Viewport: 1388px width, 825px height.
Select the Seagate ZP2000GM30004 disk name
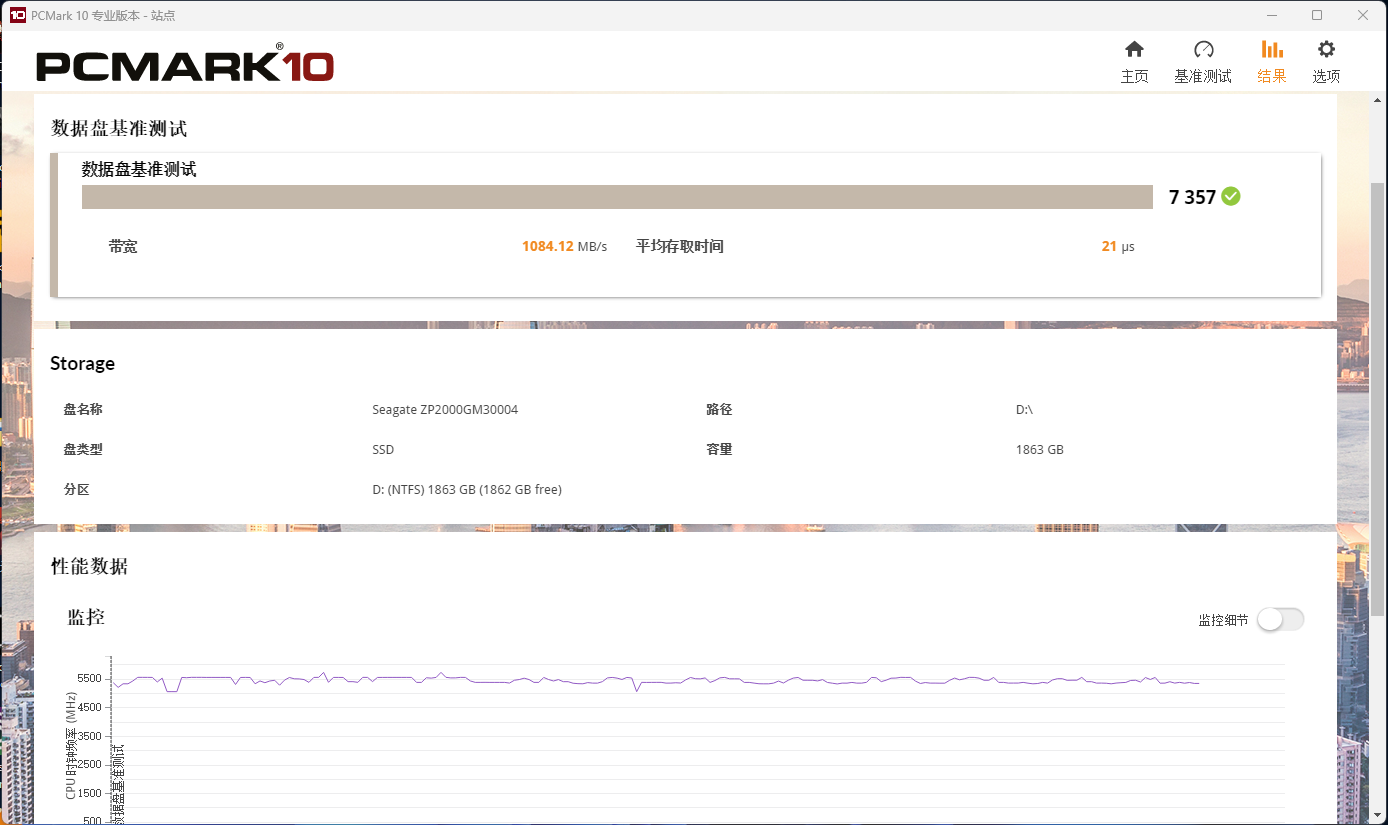445,410
